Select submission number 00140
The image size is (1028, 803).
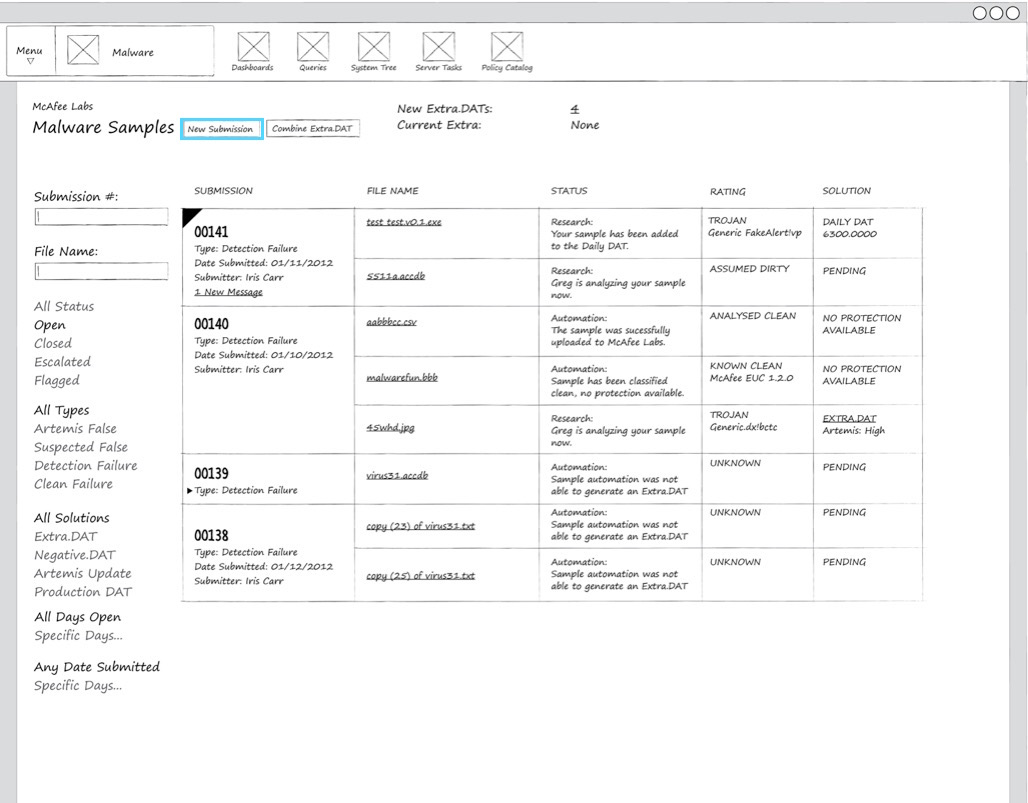tap(211, 324)
